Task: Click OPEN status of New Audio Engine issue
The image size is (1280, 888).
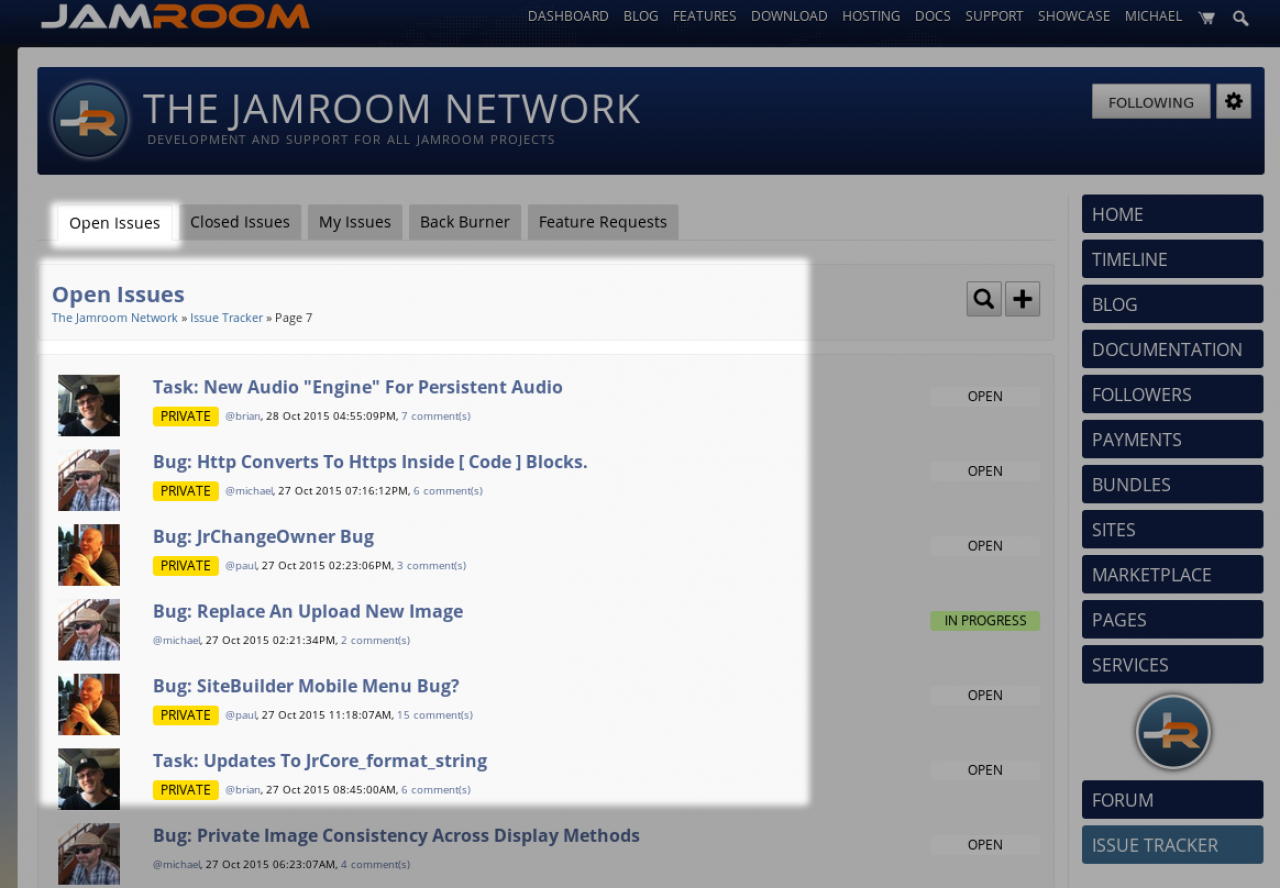Action: click(x=985, y=397)
